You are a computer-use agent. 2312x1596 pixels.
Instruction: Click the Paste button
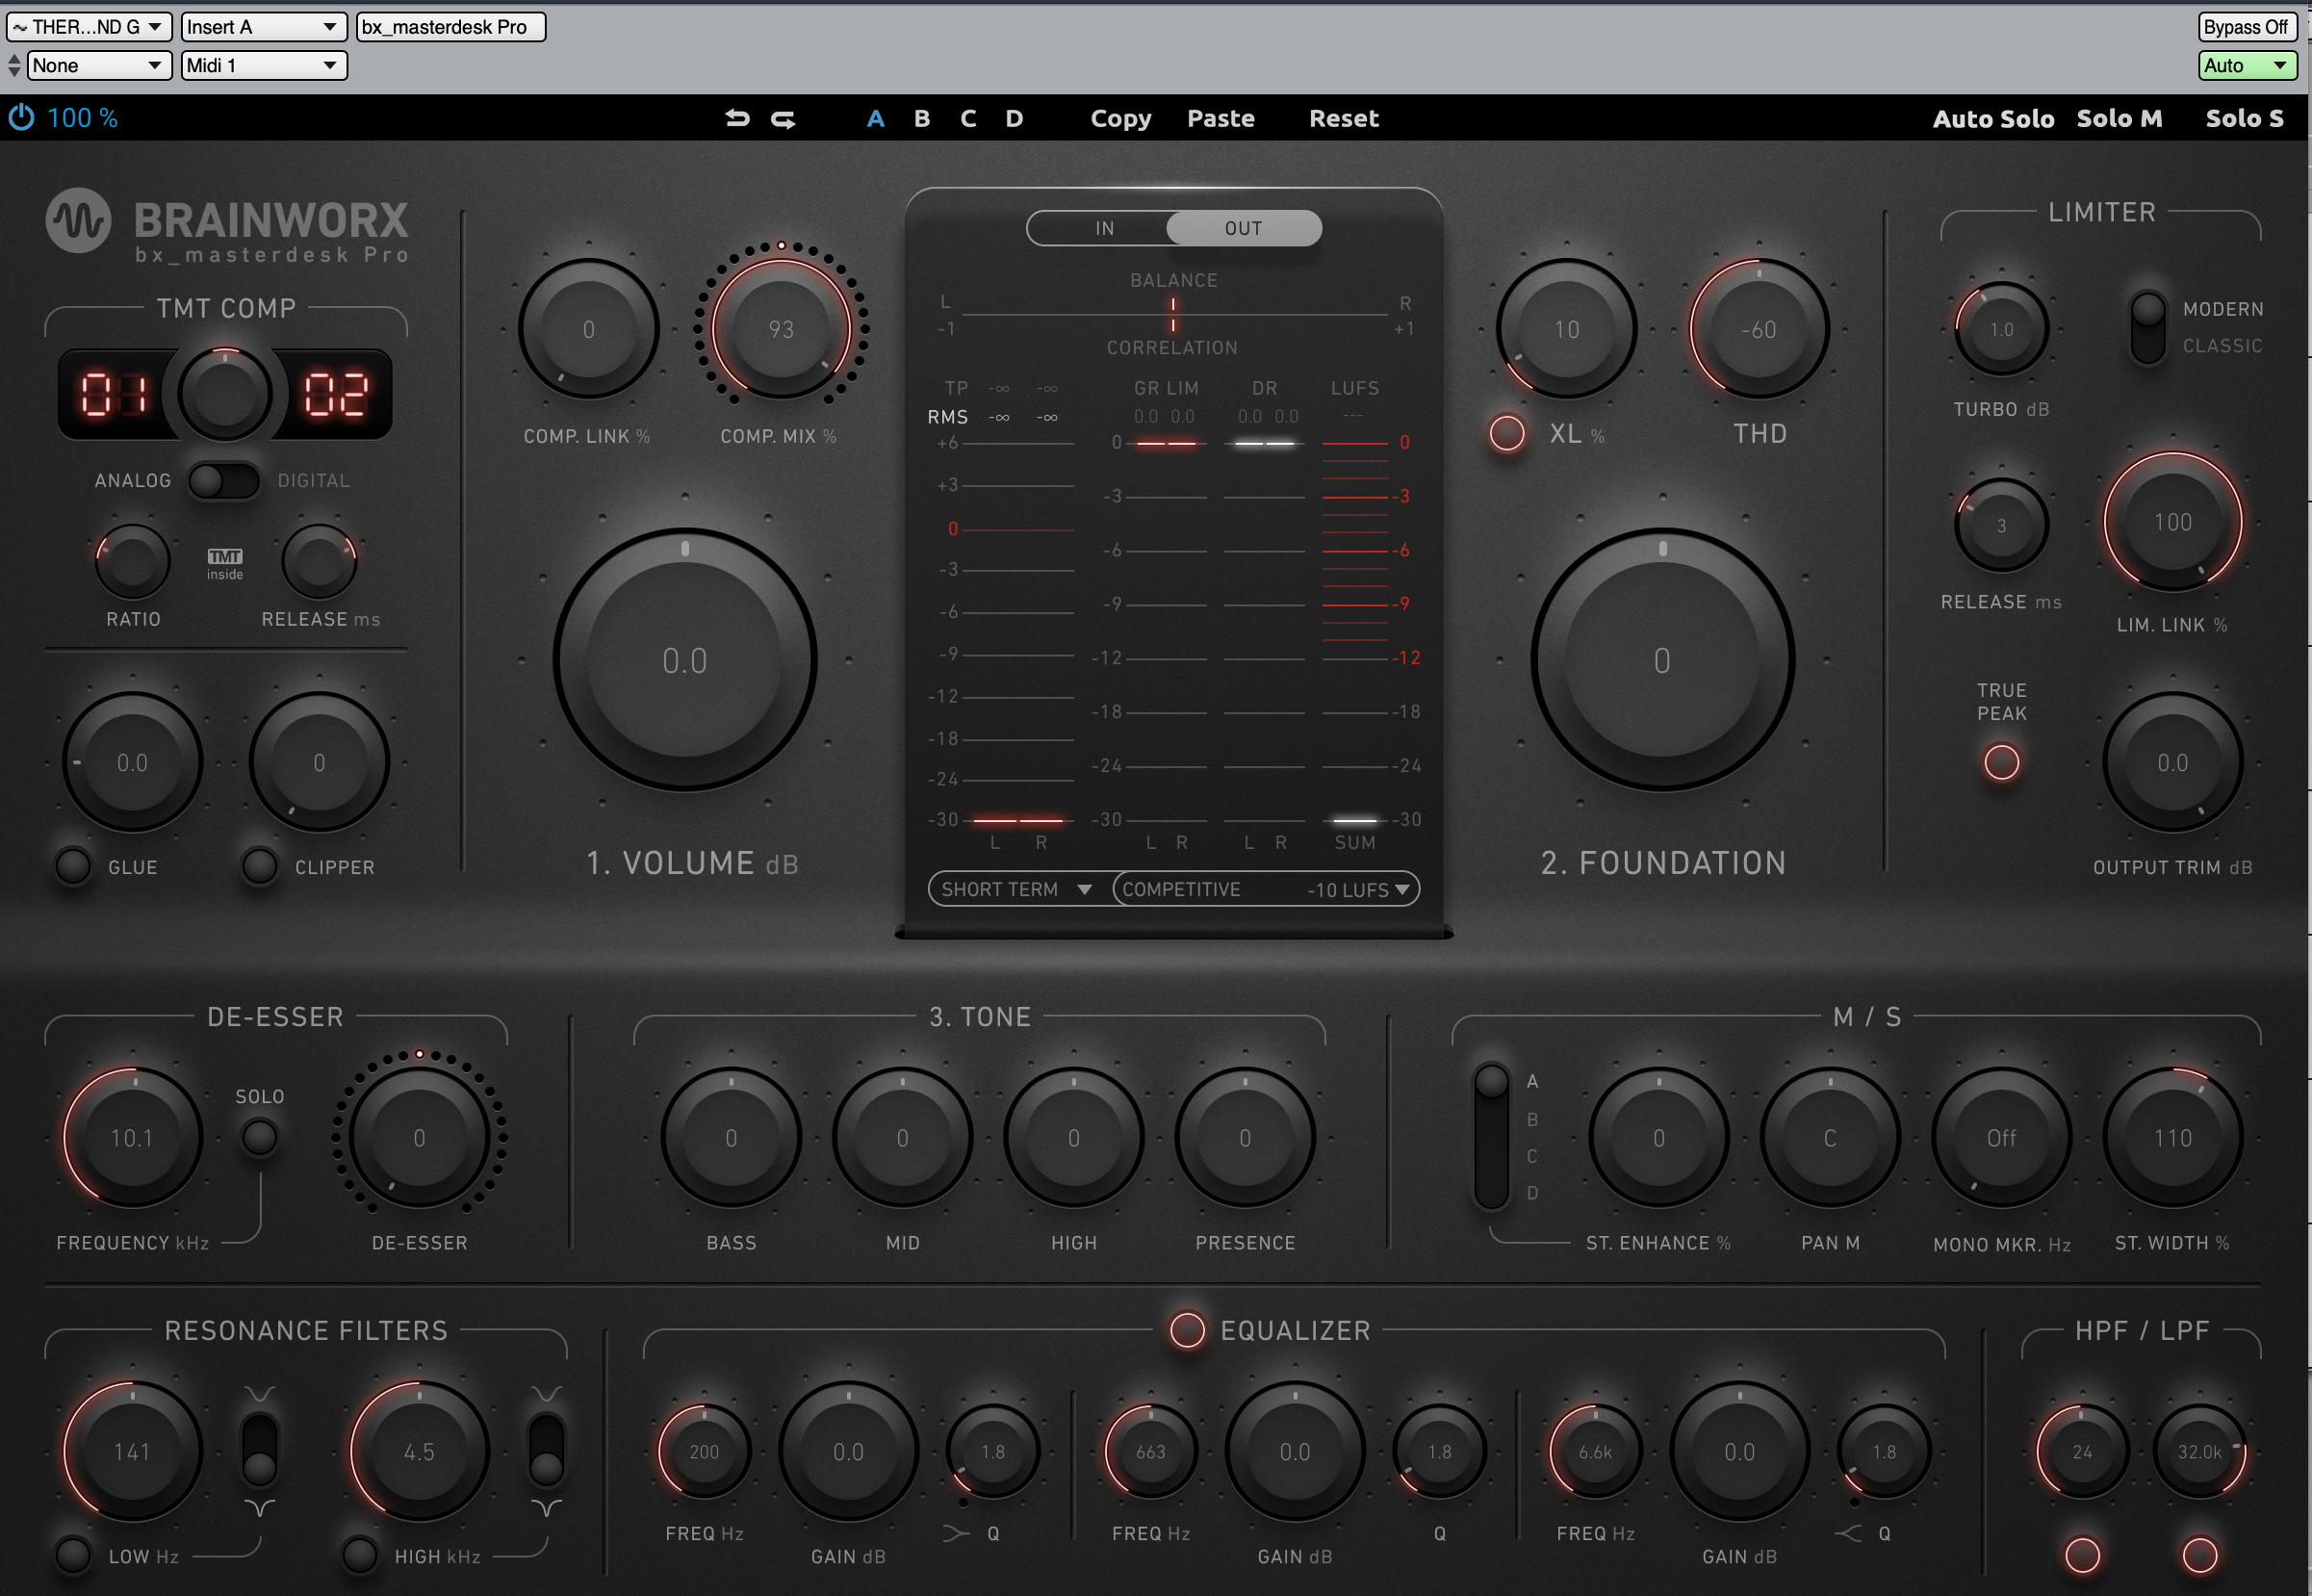(x=1220, y=119)
